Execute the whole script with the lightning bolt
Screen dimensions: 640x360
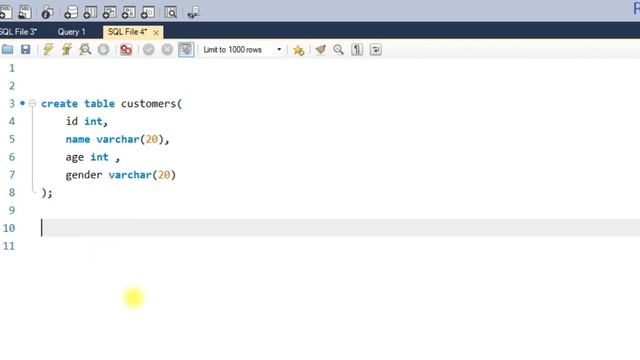click(x=48, y=50)
